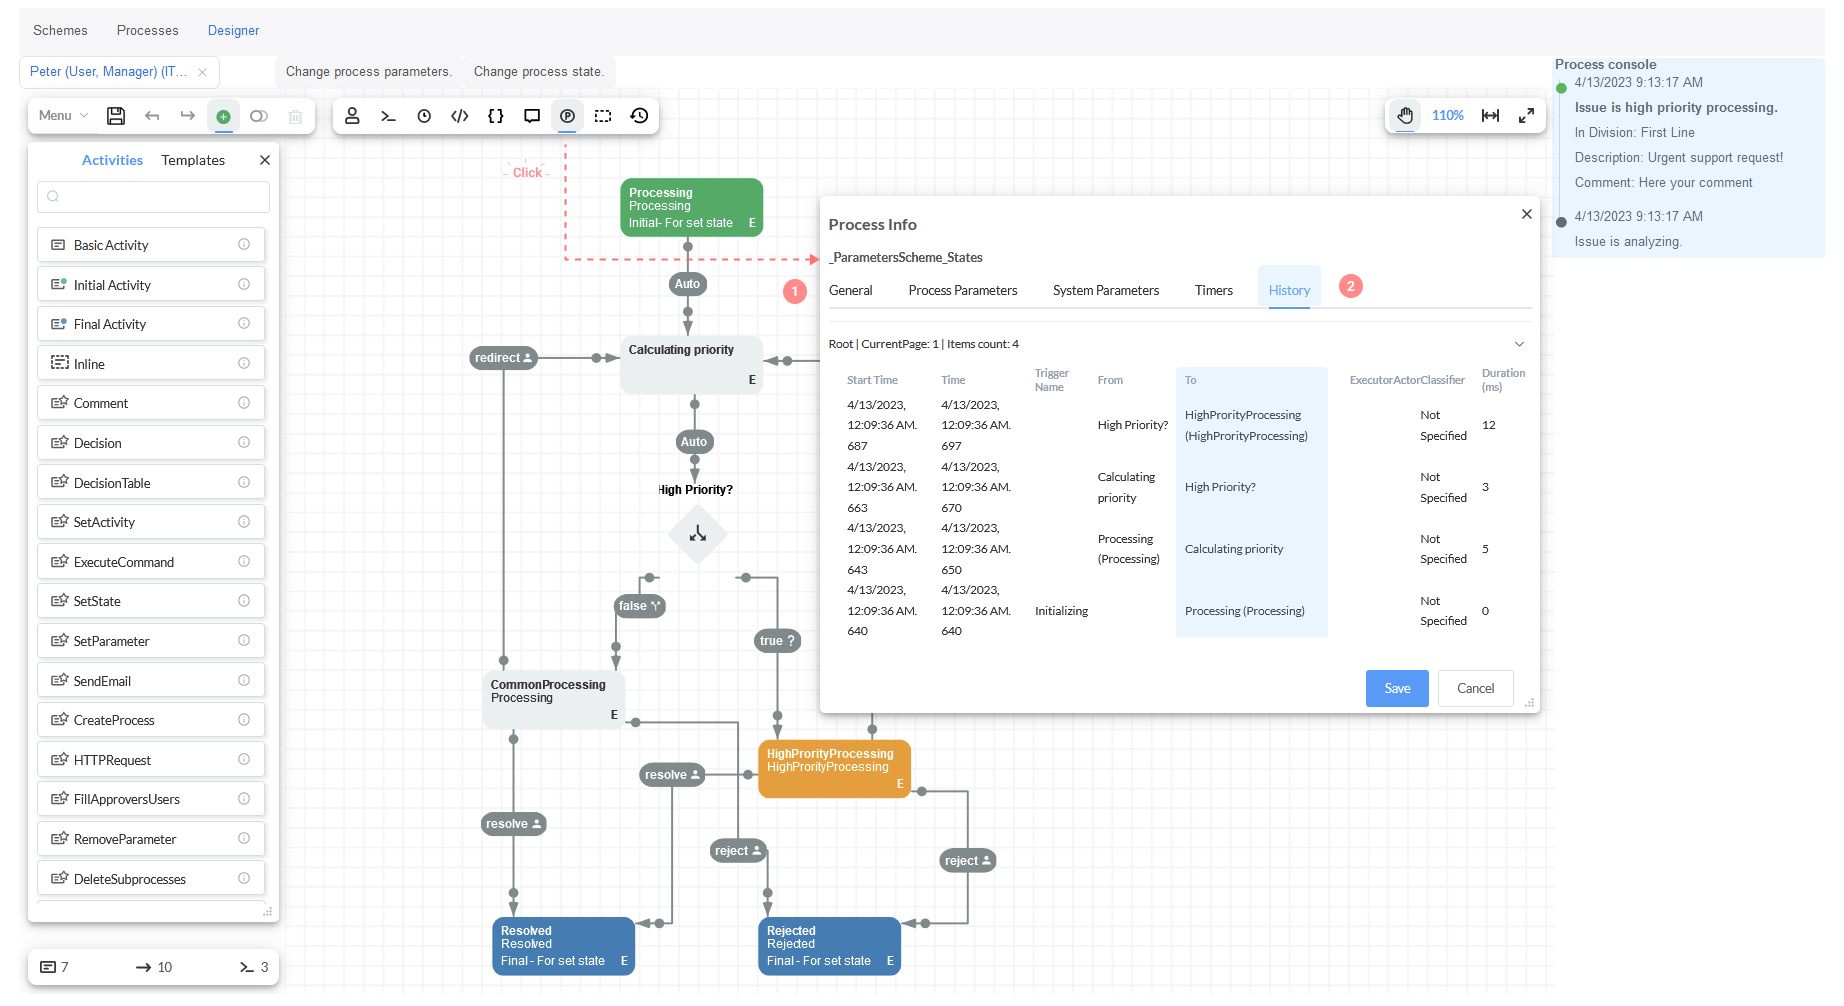Switch to the System Parameters tab
The width and height of the screenshot is (1844, 1006).
(1106, 290)
